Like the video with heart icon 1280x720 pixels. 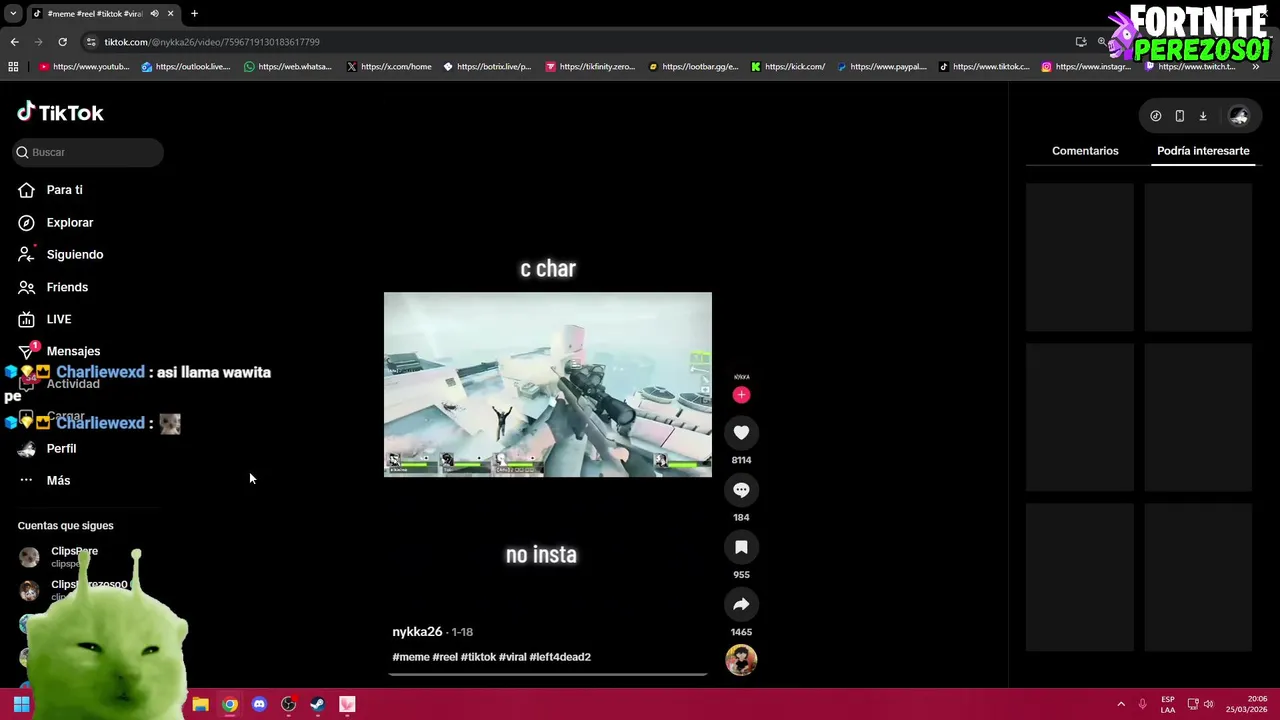pyautogui.click(x=741, y=432)
